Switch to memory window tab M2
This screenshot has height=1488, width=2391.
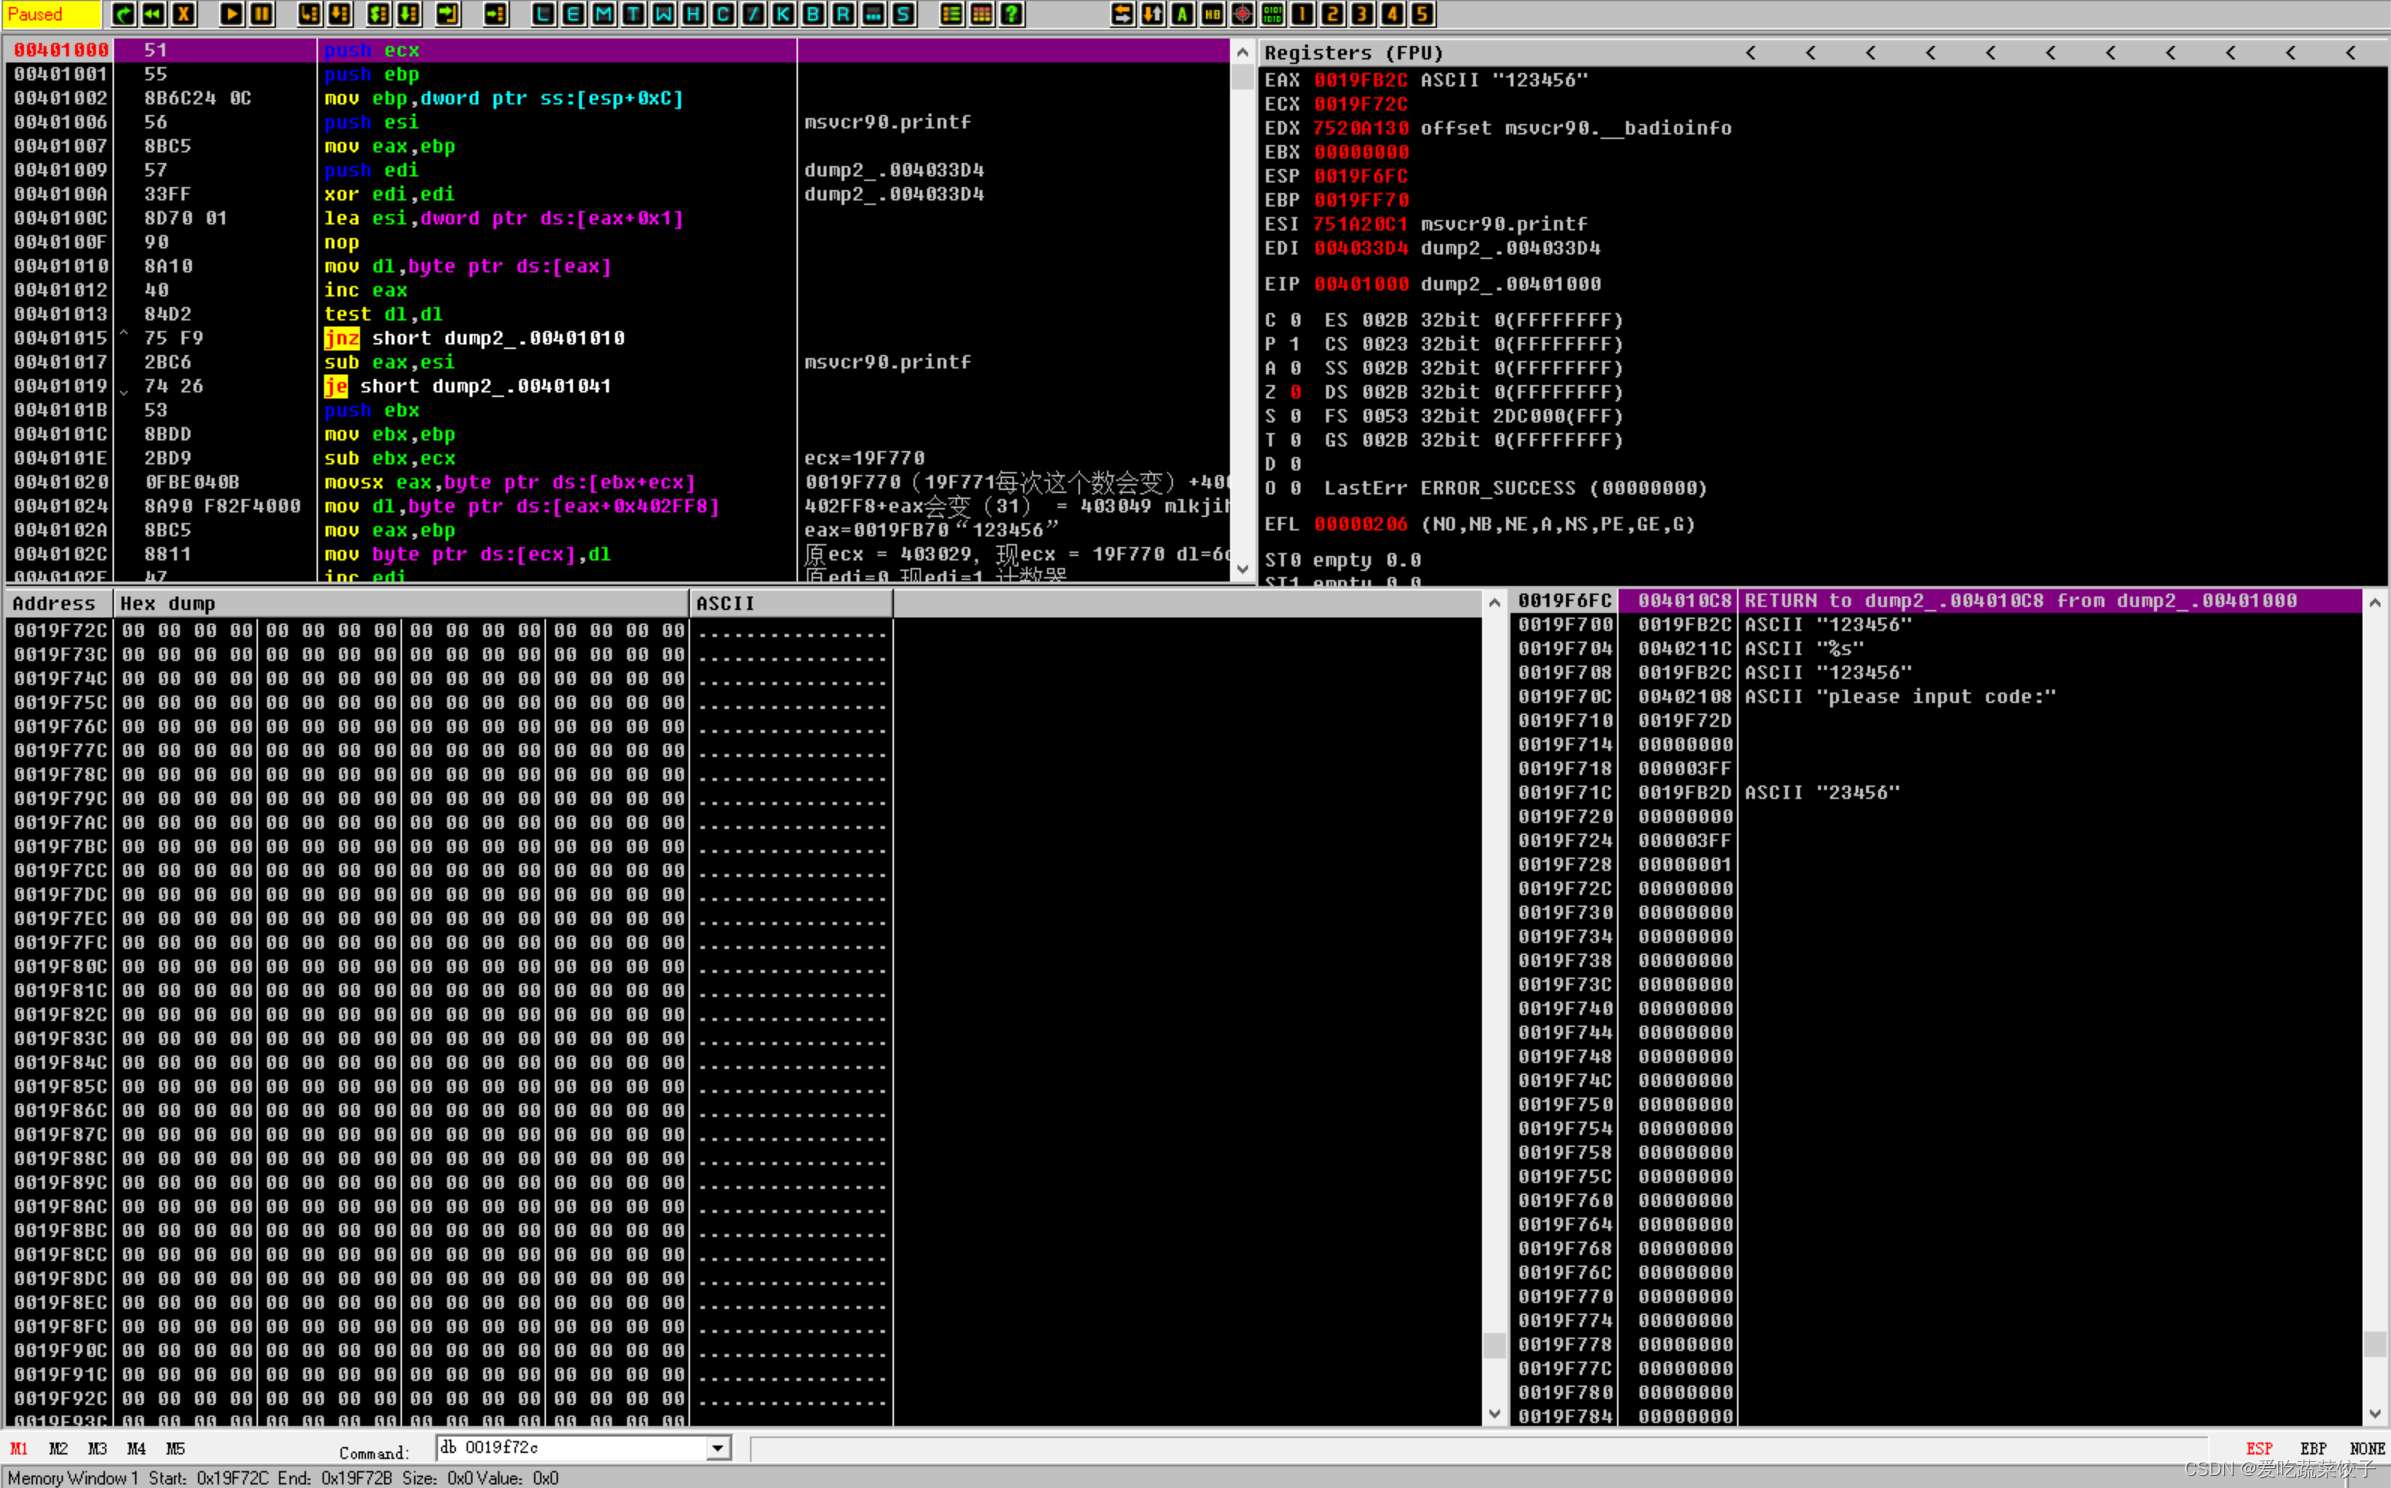58,1448
